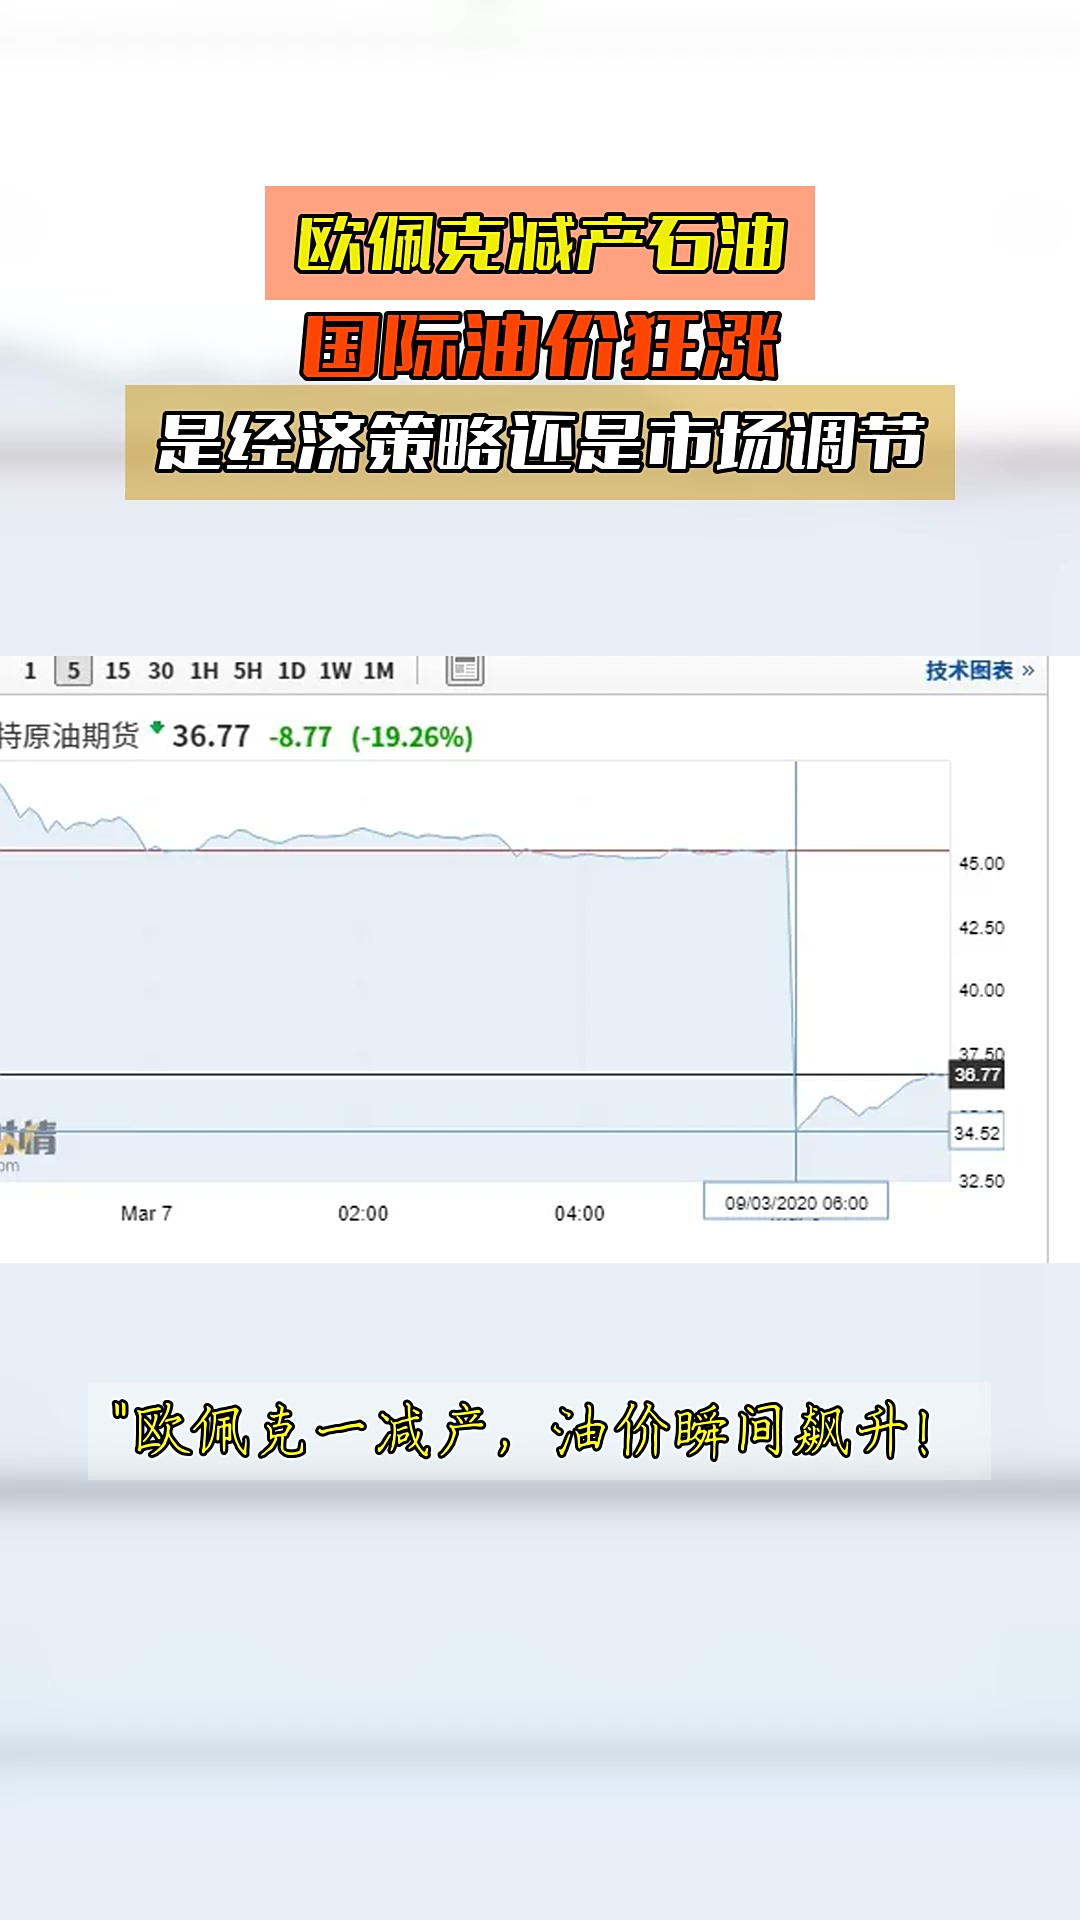
Task: Click the 欧佩克减产石油 title banner
Action: 540,243
